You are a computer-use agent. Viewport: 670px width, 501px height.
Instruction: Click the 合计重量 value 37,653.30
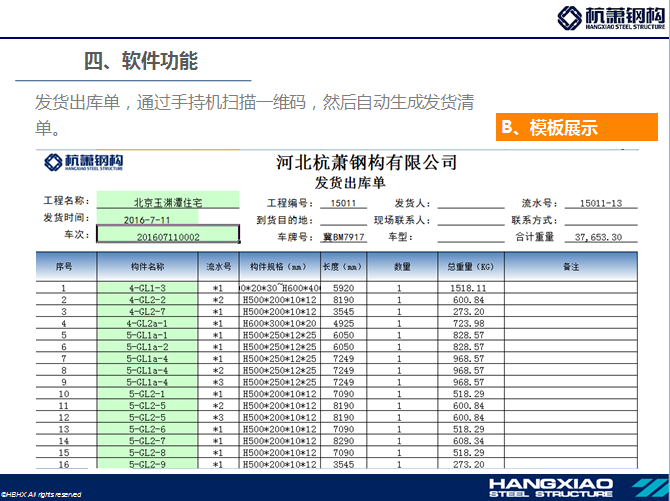pyautogui.click(x=598, y=237)
